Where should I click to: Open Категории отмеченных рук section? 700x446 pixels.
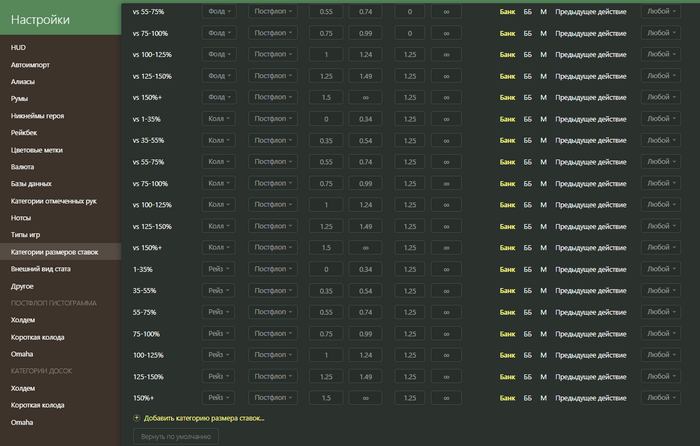(x=54, y=201)
